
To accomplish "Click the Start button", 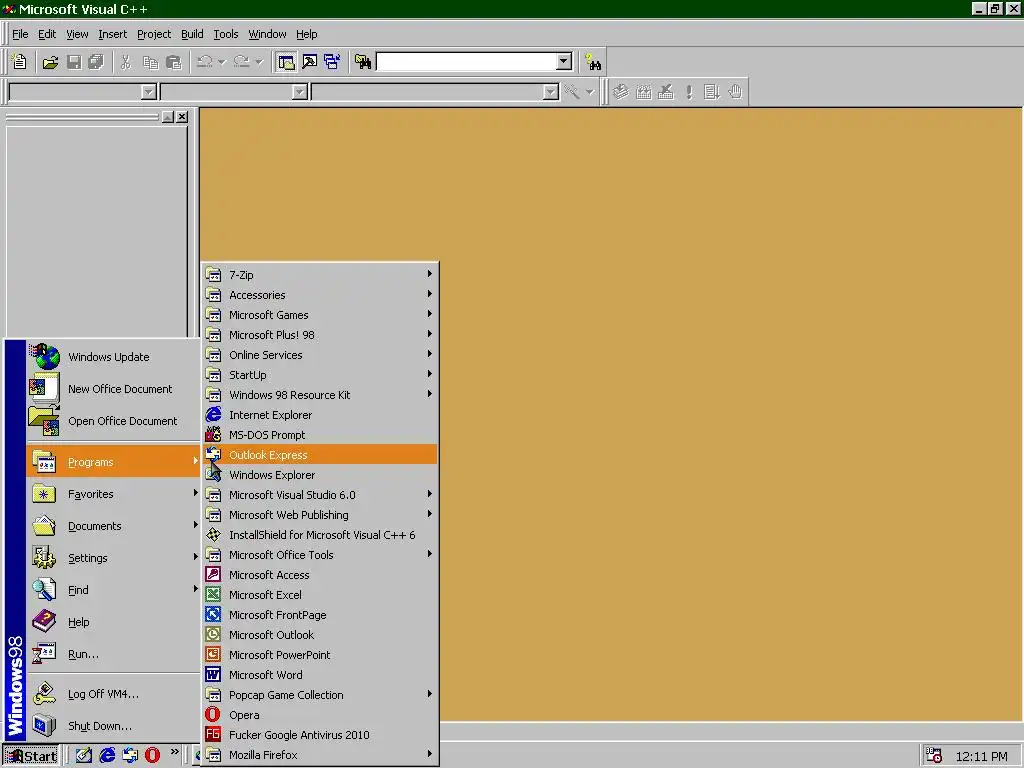I will click(x=31, y=756).
